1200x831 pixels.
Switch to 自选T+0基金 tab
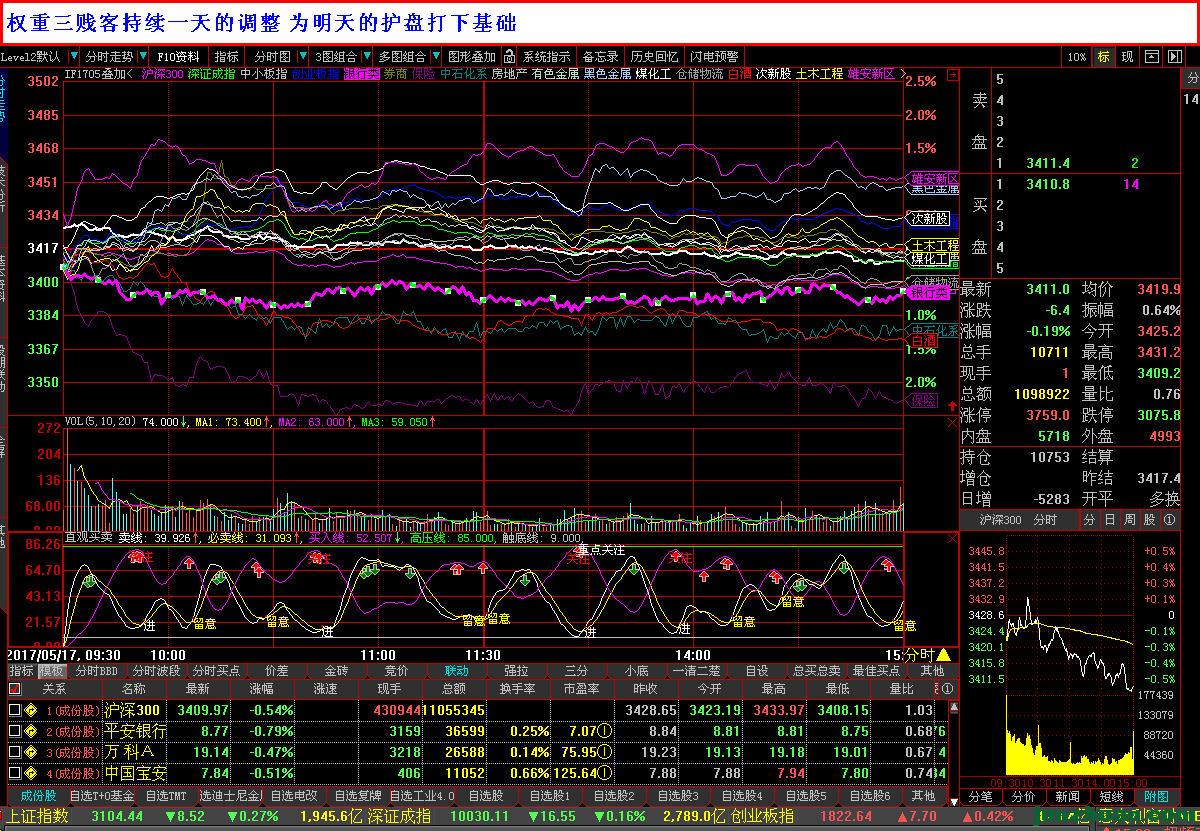click(102, 796)
